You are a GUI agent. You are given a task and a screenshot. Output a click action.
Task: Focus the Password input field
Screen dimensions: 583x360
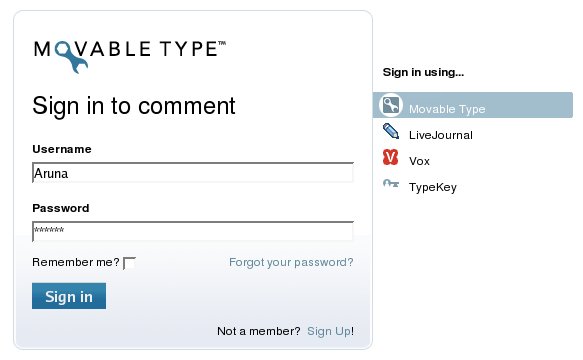coord(193,231)
